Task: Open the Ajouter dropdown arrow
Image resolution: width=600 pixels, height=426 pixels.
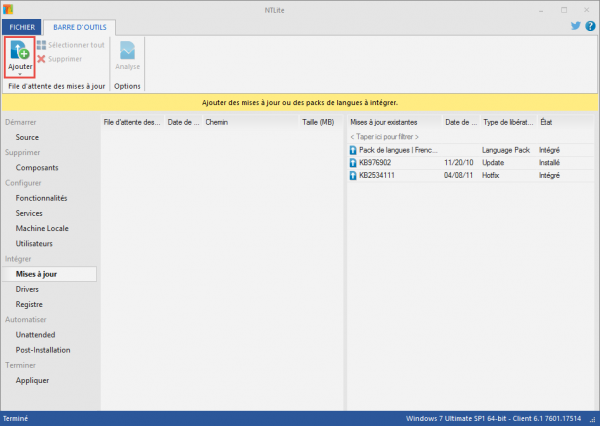Action: click(20, 74)
